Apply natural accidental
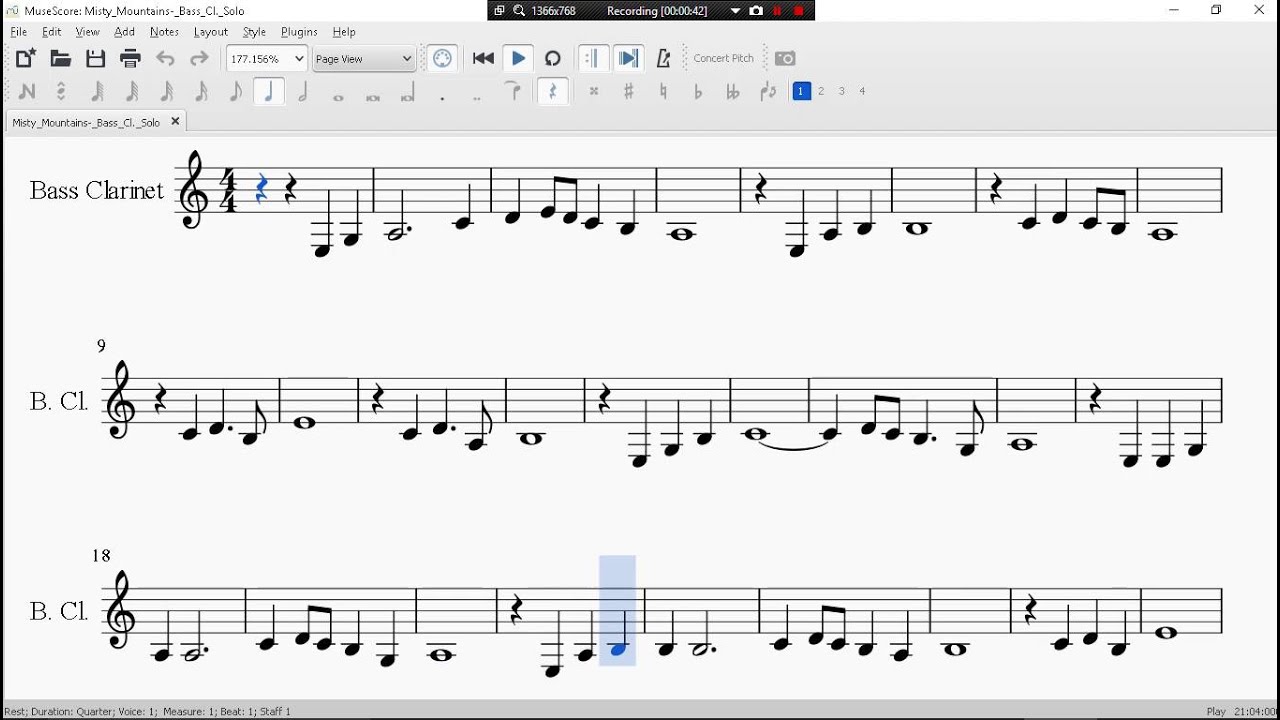Screen dimensions: 1280x720 (x=663, y=91)
